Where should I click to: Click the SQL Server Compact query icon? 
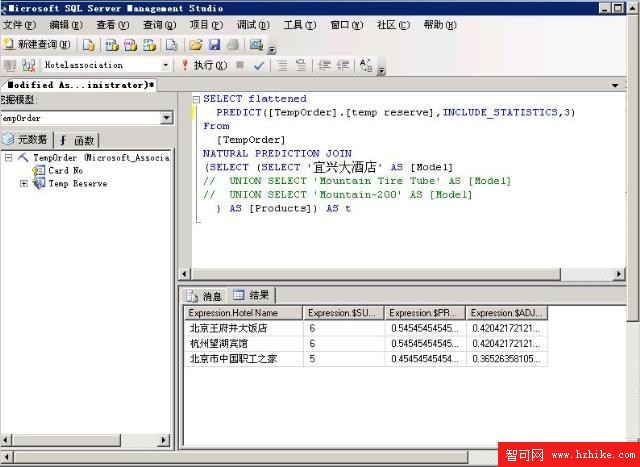click(x=171, y=45)
